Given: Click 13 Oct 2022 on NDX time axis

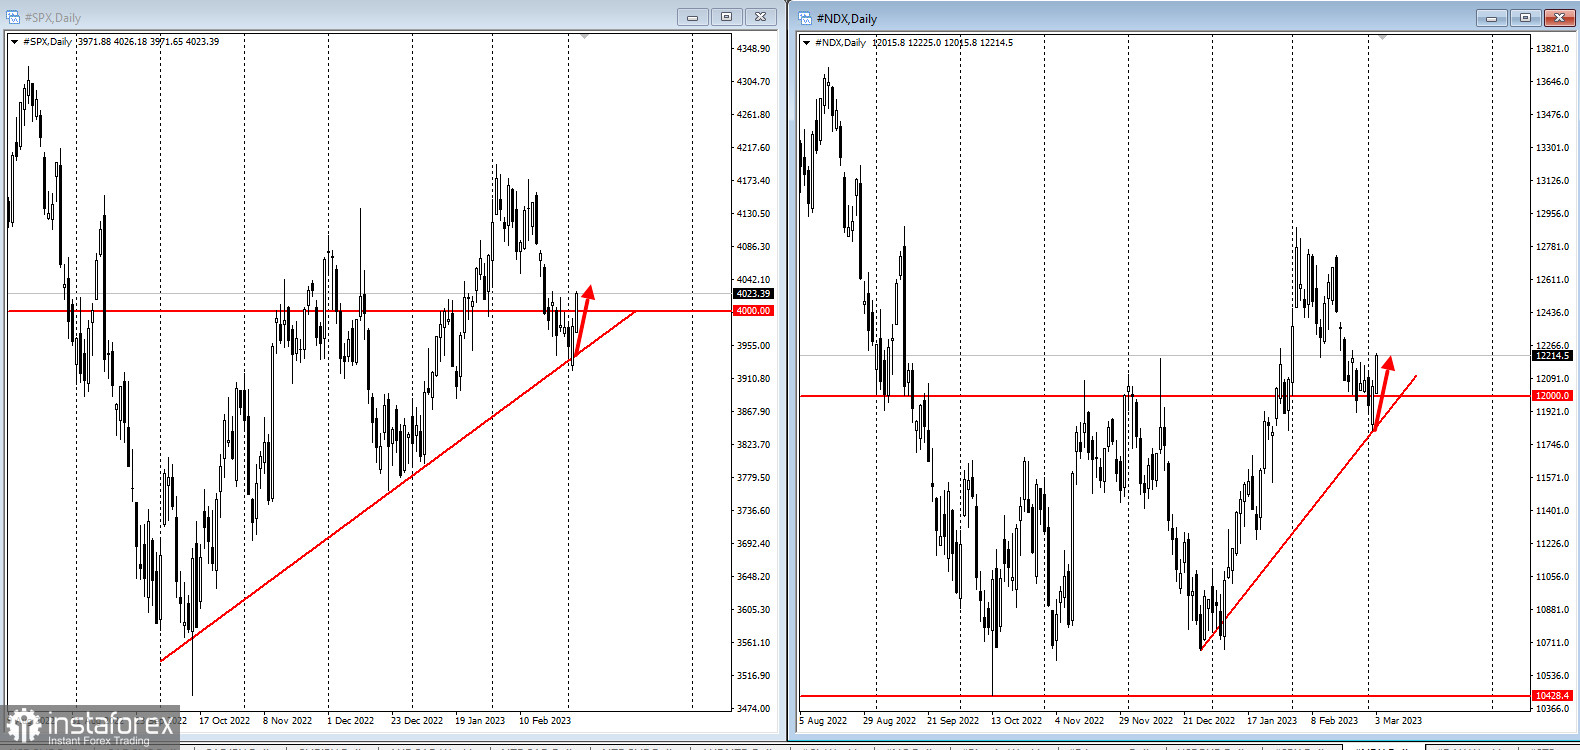Looking at the screenshot, I should point(1016,721).
